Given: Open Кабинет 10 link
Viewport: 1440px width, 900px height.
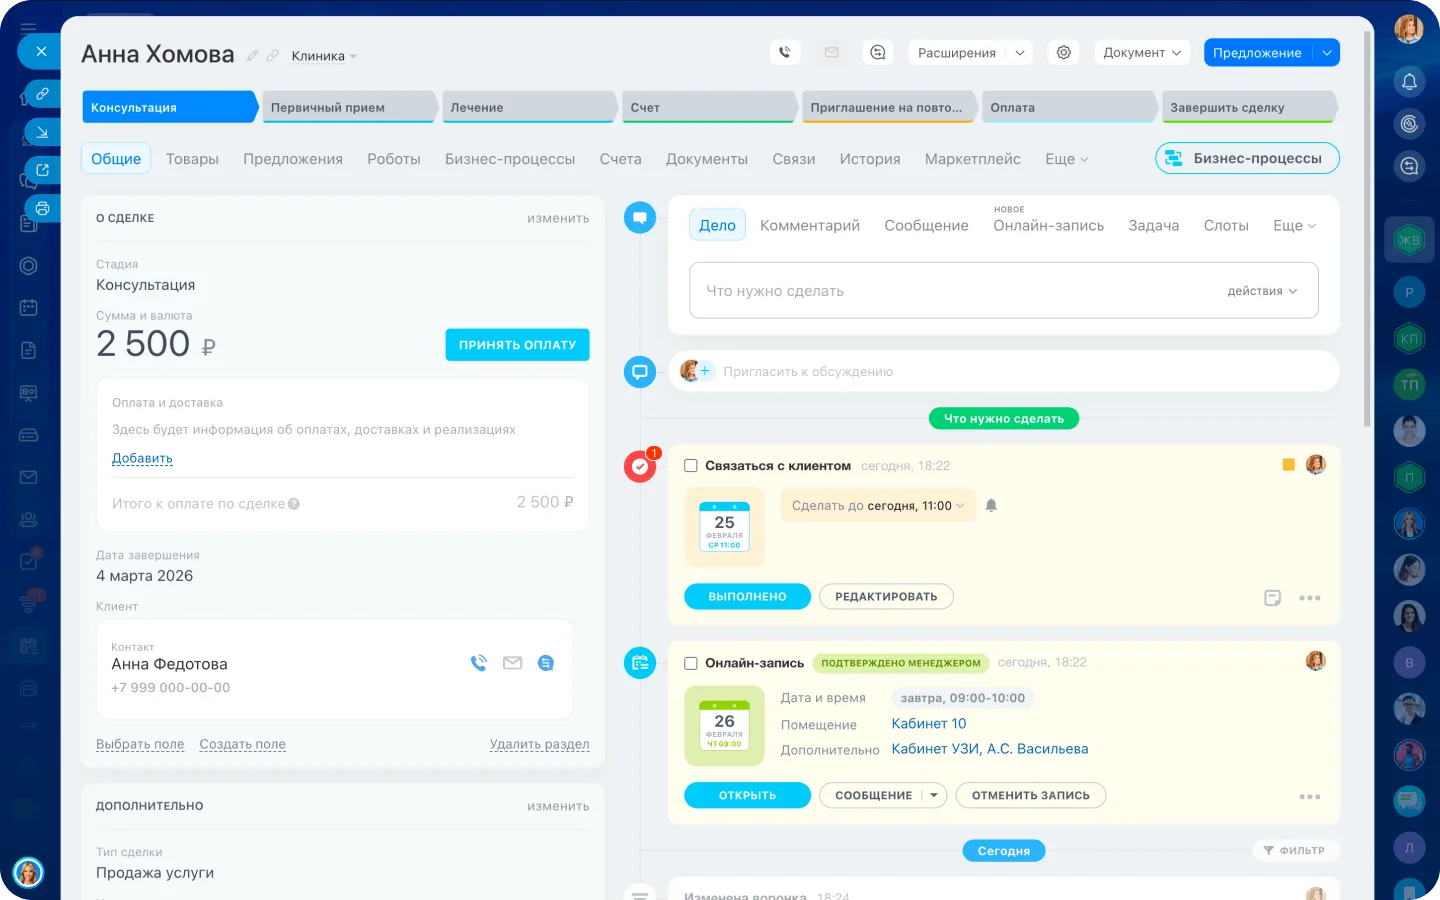Looking at the screenshot, I should (x=929, y=724).
